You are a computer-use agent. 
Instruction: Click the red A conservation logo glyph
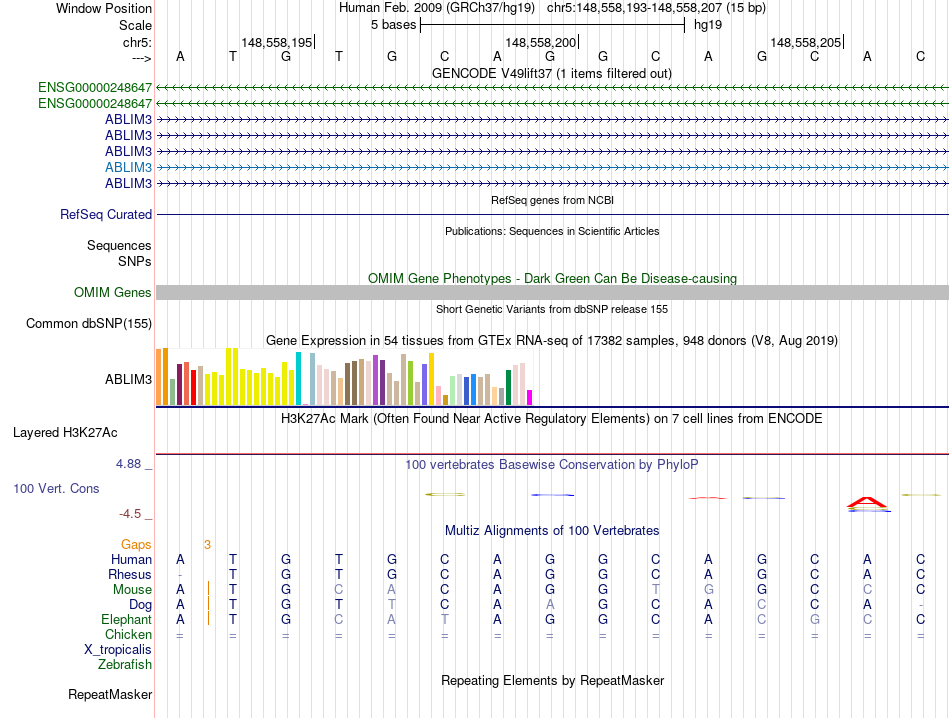[x=868, y=502]
